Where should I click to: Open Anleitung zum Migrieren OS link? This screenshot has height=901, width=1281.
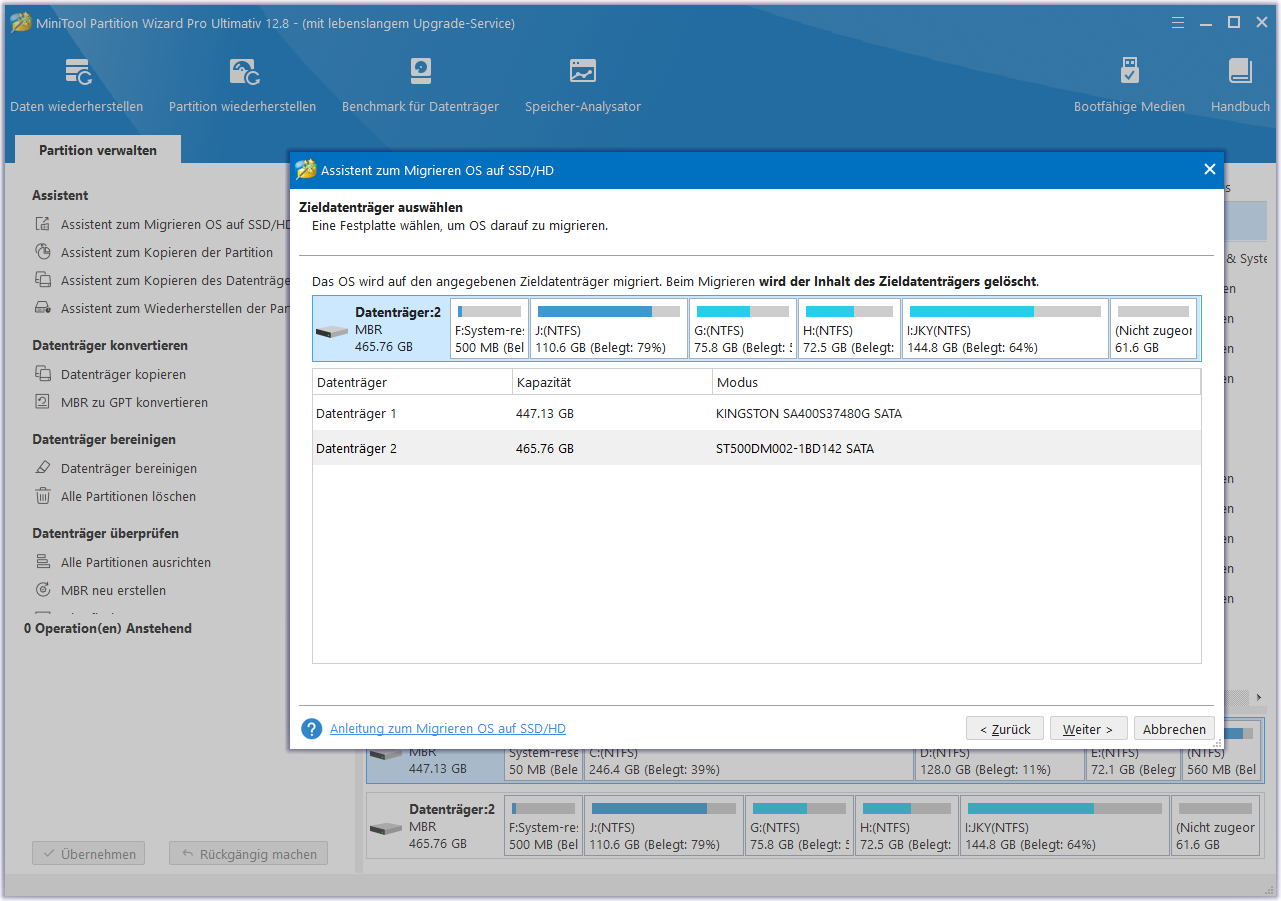tap(448, 729)
